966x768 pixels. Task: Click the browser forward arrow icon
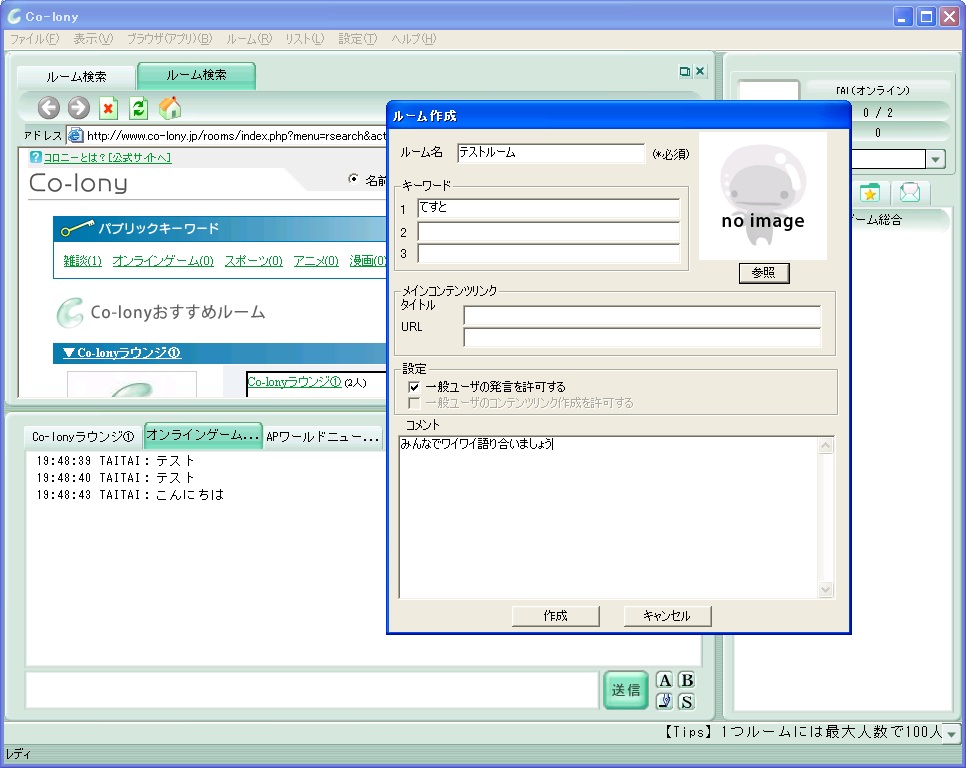(x=79, y=108)
